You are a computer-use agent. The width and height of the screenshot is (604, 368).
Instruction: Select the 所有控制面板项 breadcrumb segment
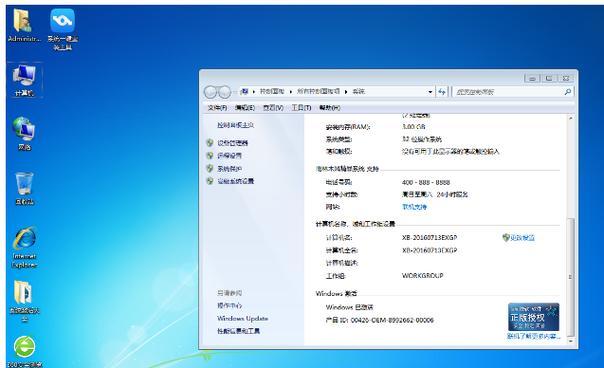tap(318, 91)
